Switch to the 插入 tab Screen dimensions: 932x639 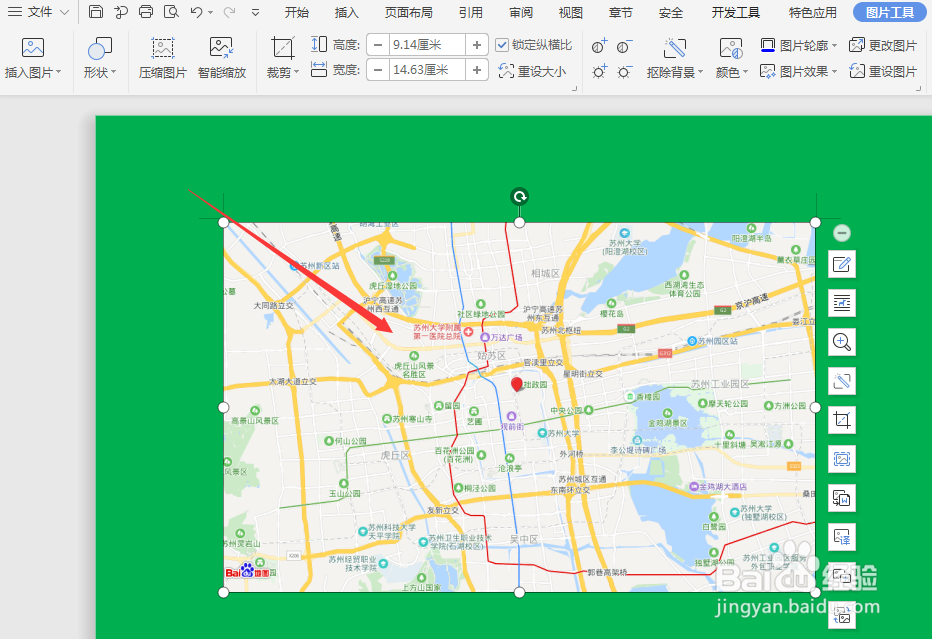click(x=346, y=12)
